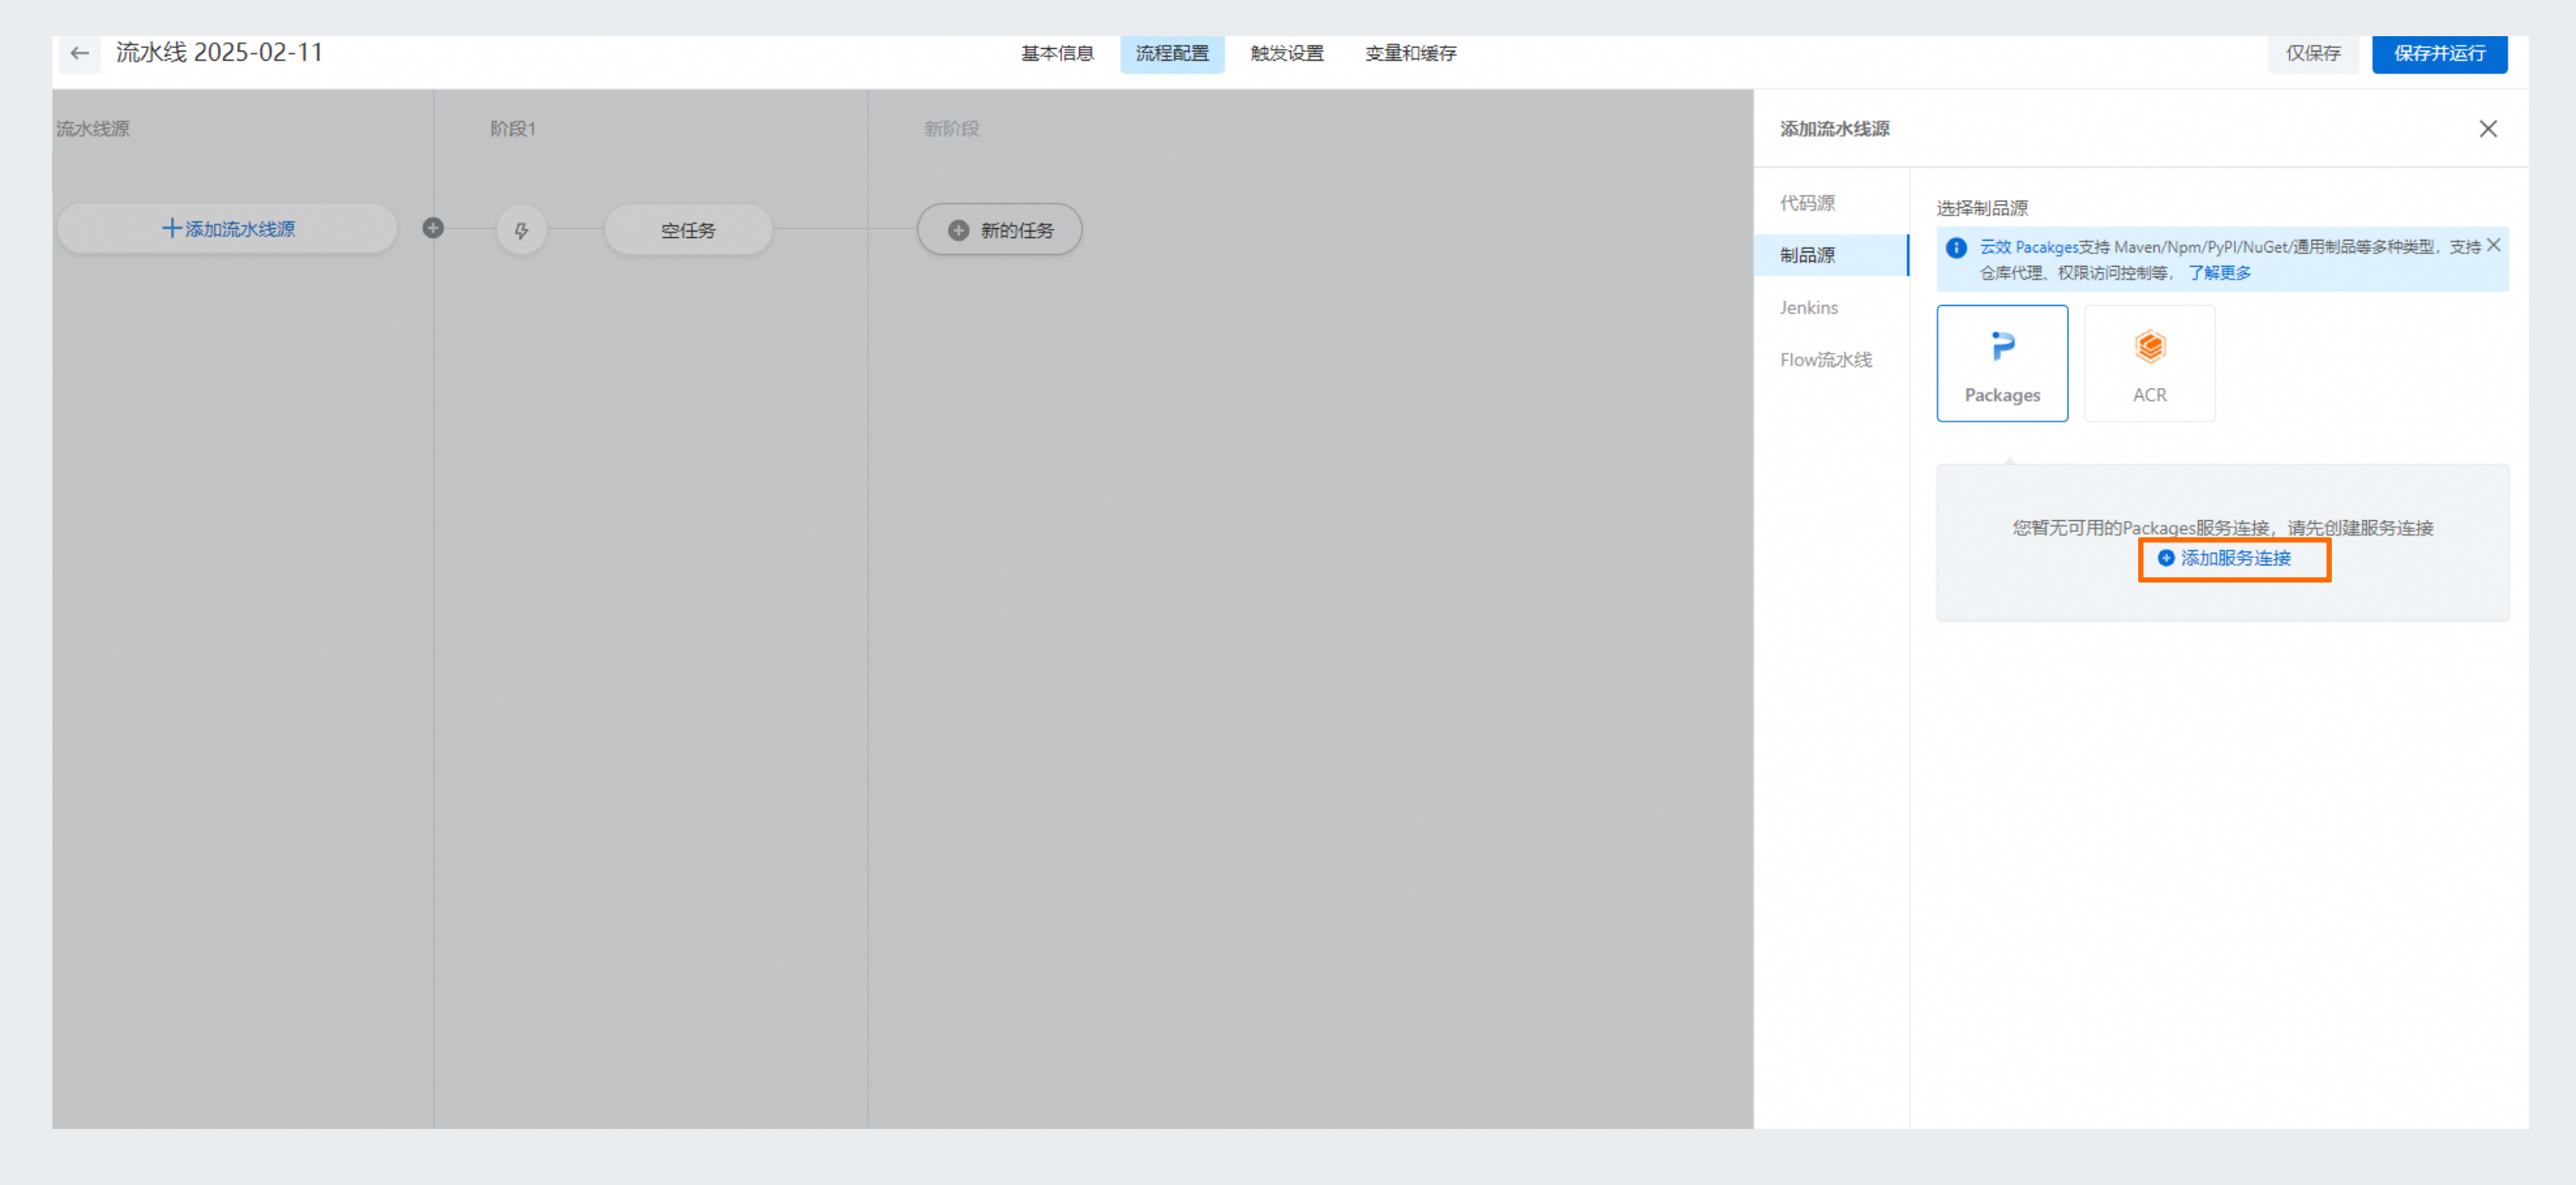This screenshot has height=1185, width=2576.
Task: Select 制品源 in the source list
Action: (1831, 255)
